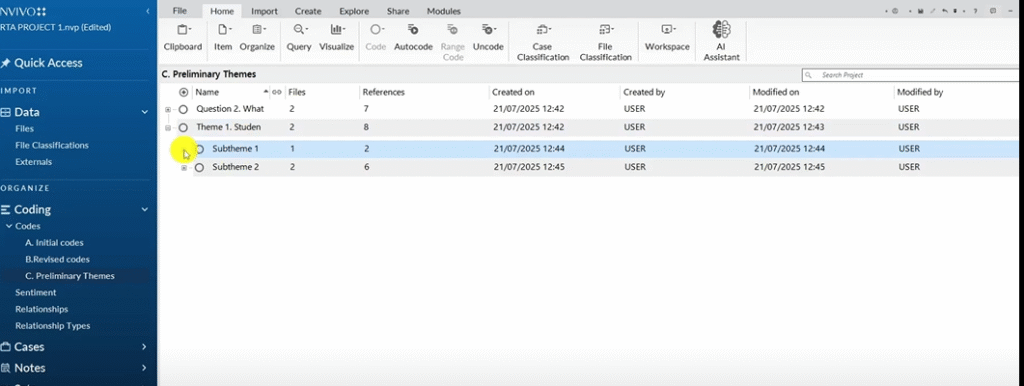Switch to the Create ribbon tab
Screen dimensions: 1024x386
pos(308,11)
